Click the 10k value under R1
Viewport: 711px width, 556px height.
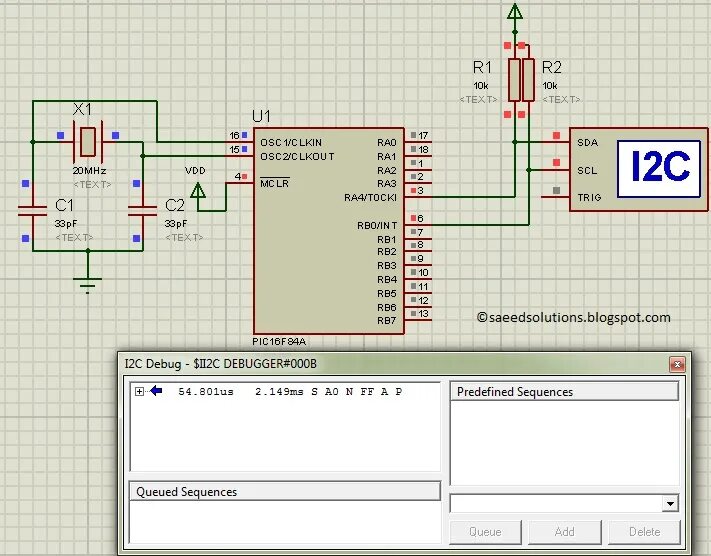(x=481, y=86)
